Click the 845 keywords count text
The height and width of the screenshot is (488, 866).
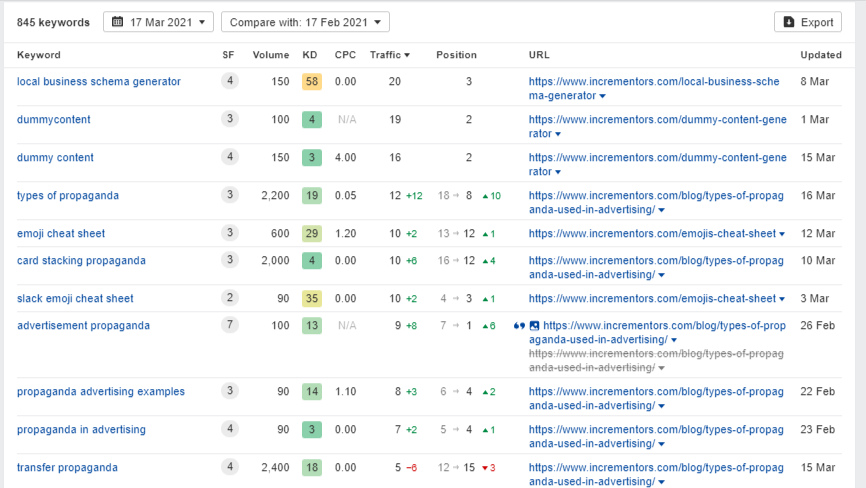pyautogui.click(x=53, y=23)
